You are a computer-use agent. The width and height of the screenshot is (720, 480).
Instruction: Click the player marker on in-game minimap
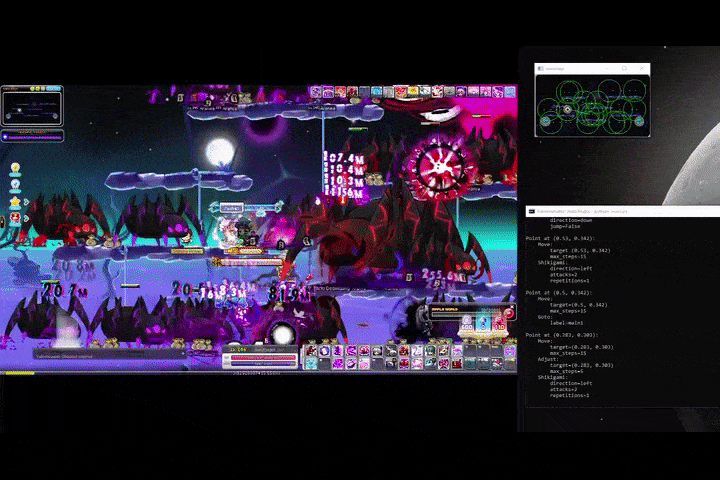[19, 110]
